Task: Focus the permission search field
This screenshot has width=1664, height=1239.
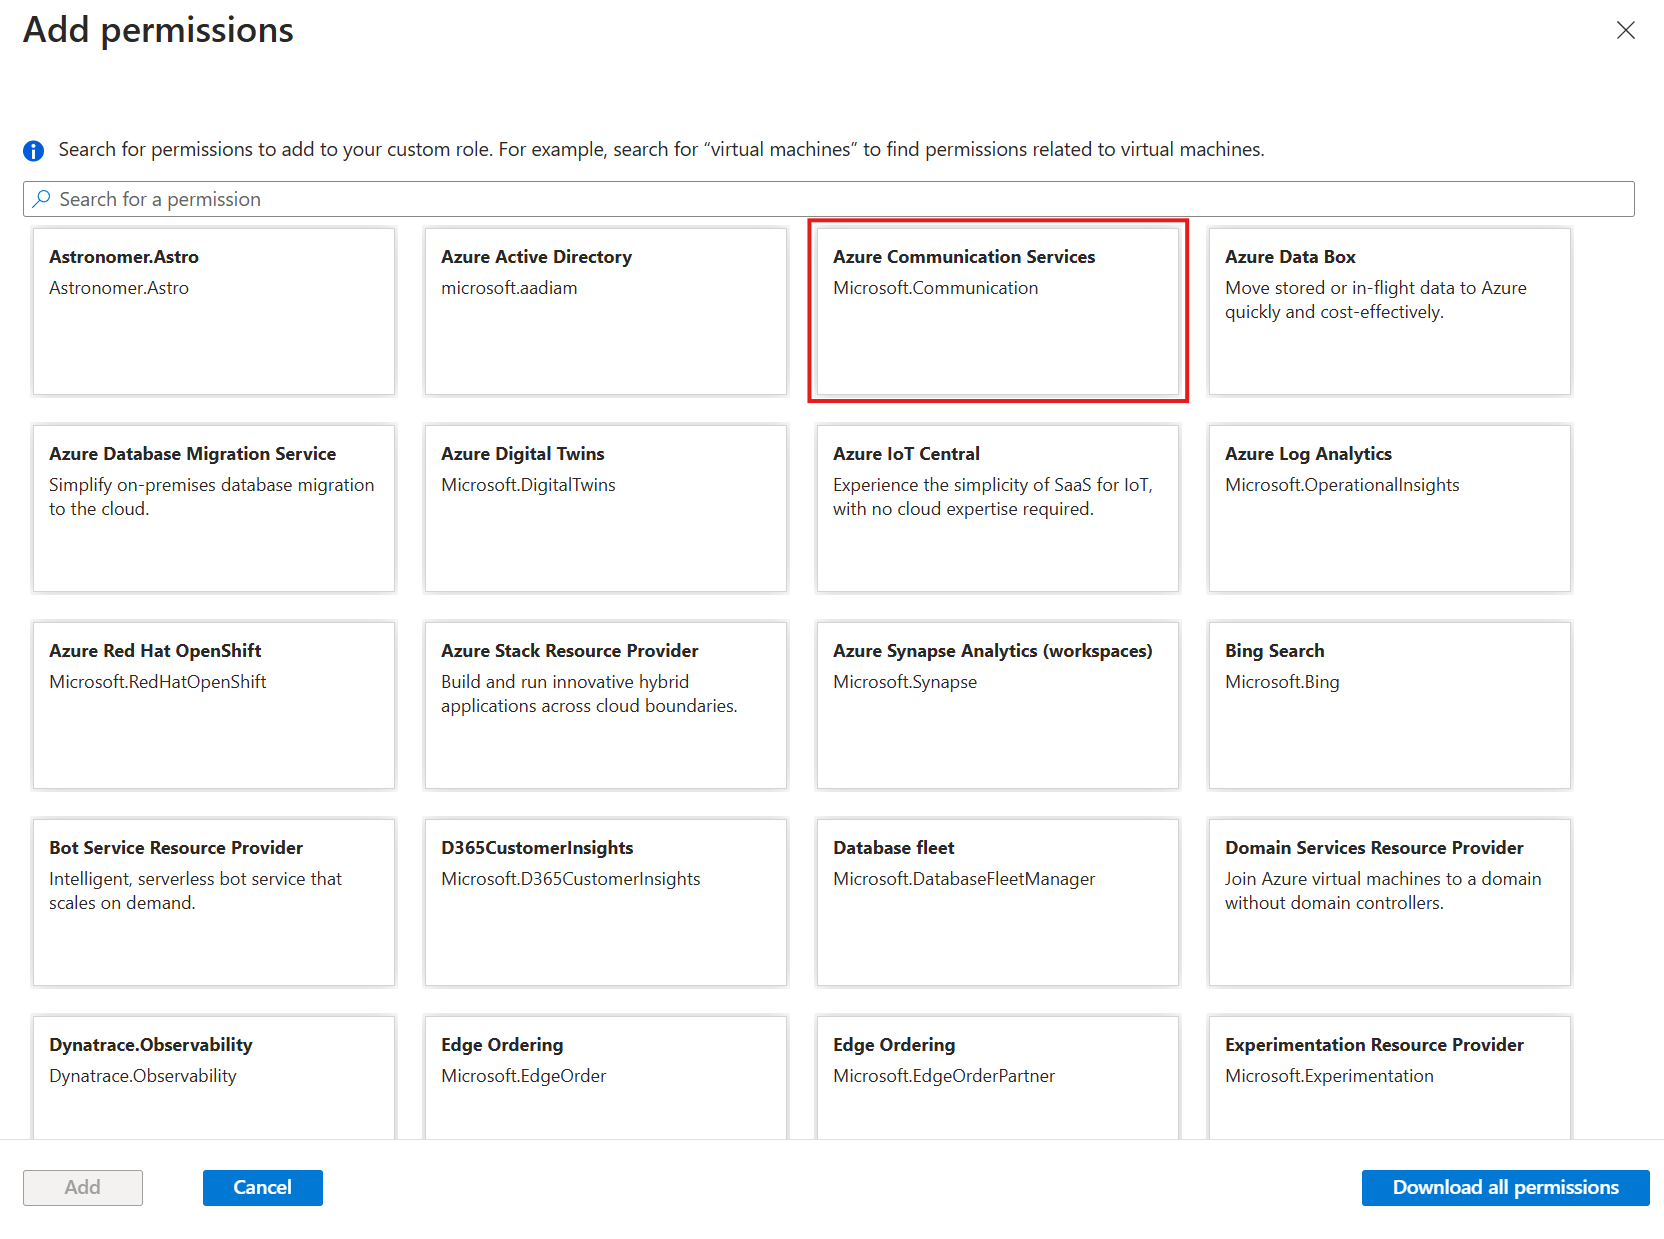Action: click(x=828, y=199)
